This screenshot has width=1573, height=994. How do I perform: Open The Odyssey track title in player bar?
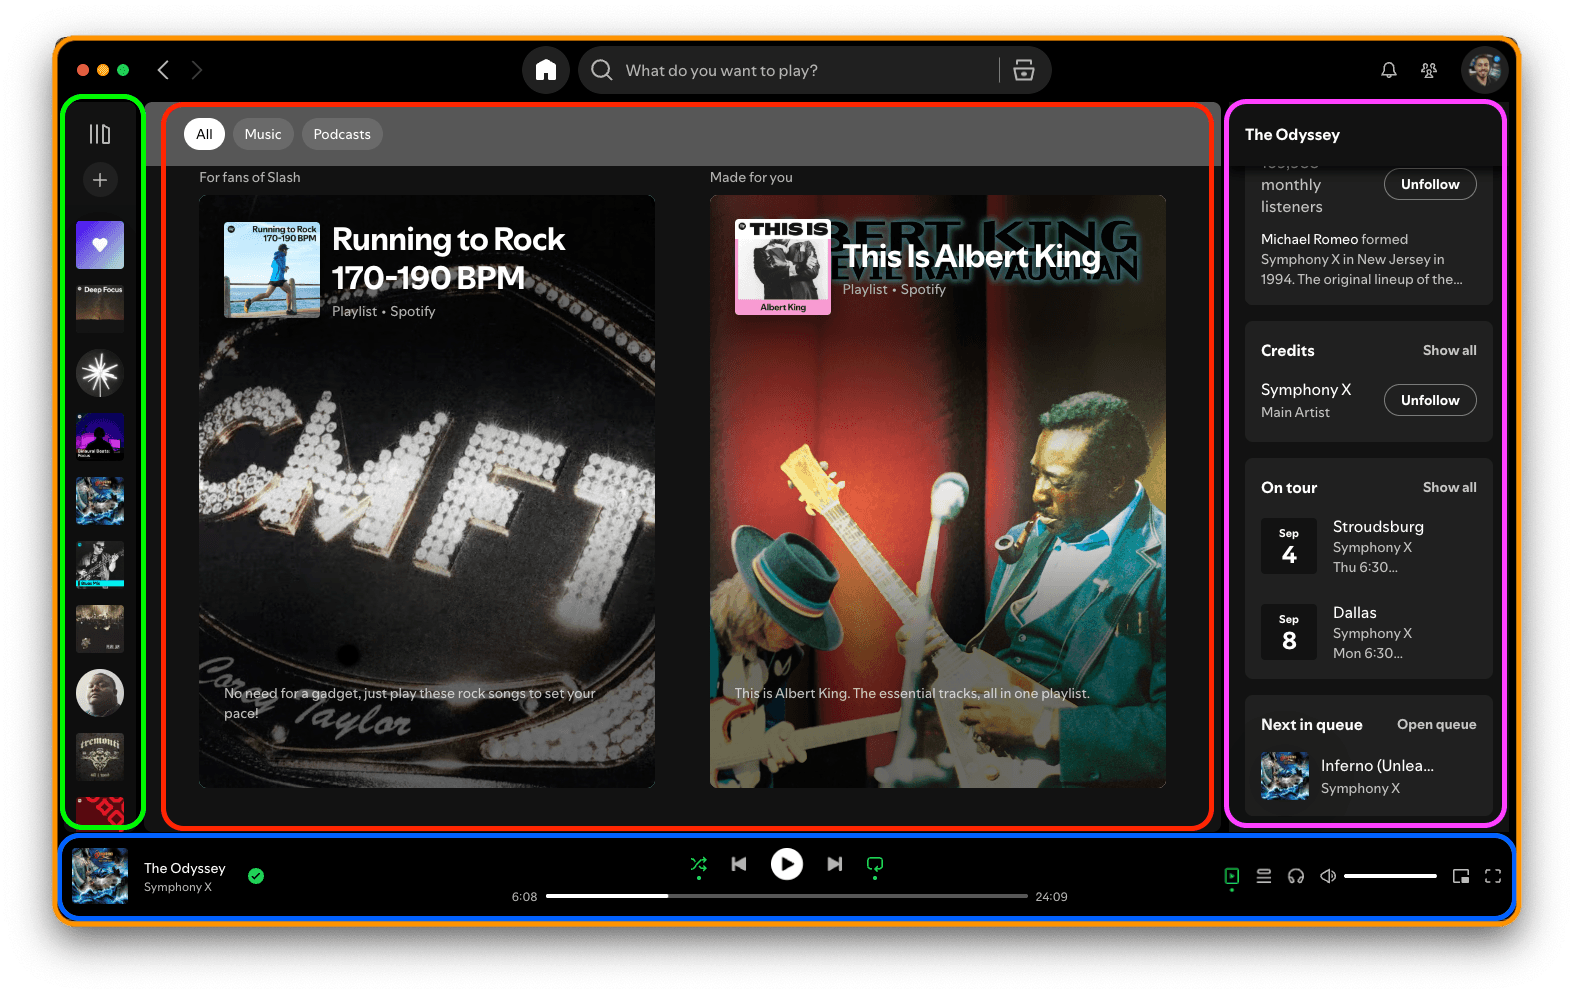coord(185,868)
